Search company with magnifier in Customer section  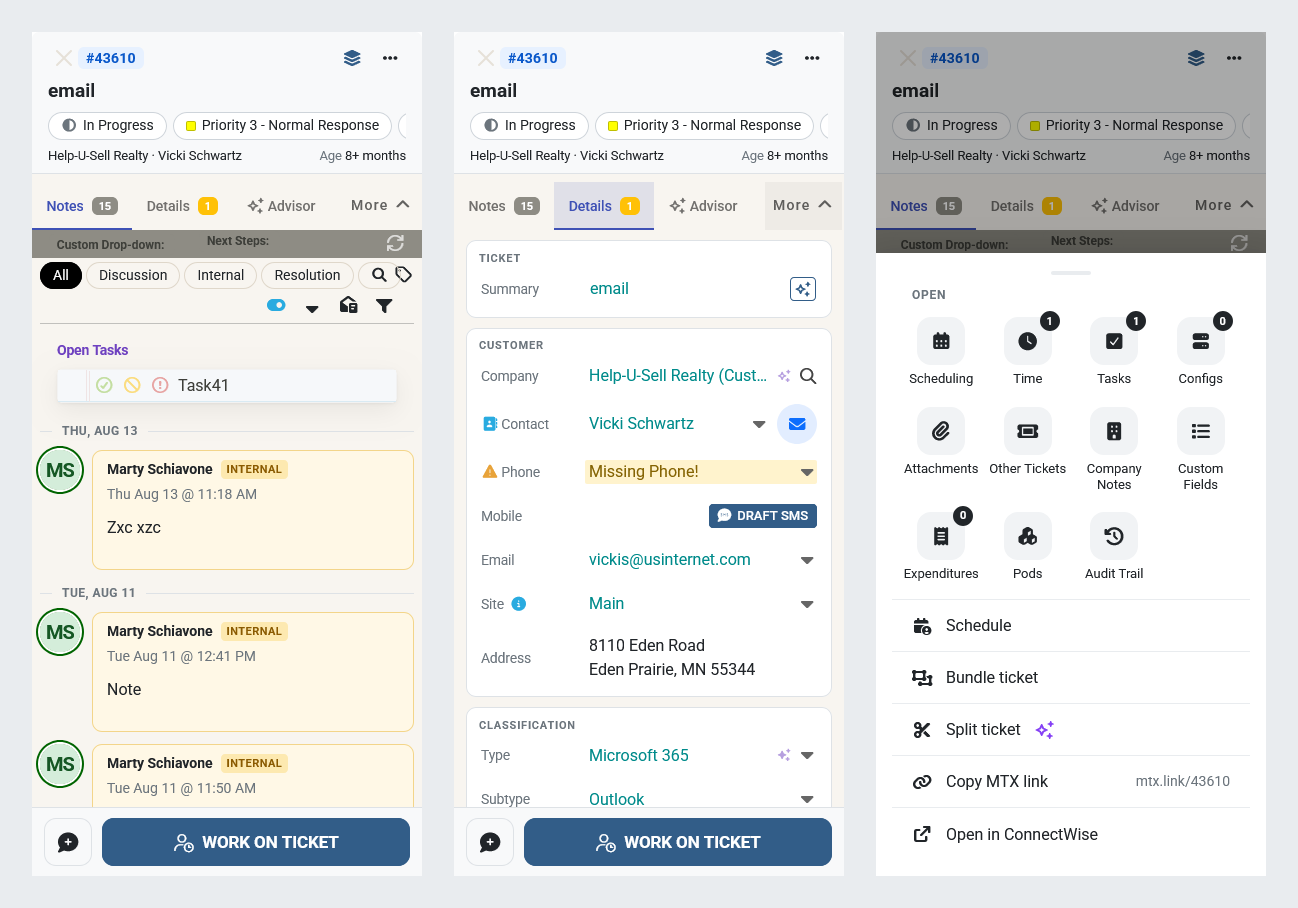click(x=808, y=376)
